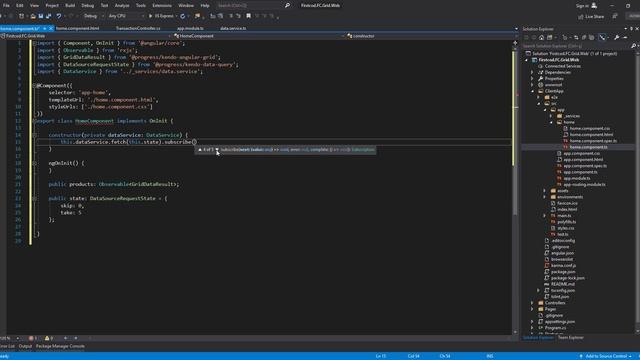Select home.component.spec.ts in Solution Explorer
Viewport: 640px width, 360px height.
(x=593, y=141)
